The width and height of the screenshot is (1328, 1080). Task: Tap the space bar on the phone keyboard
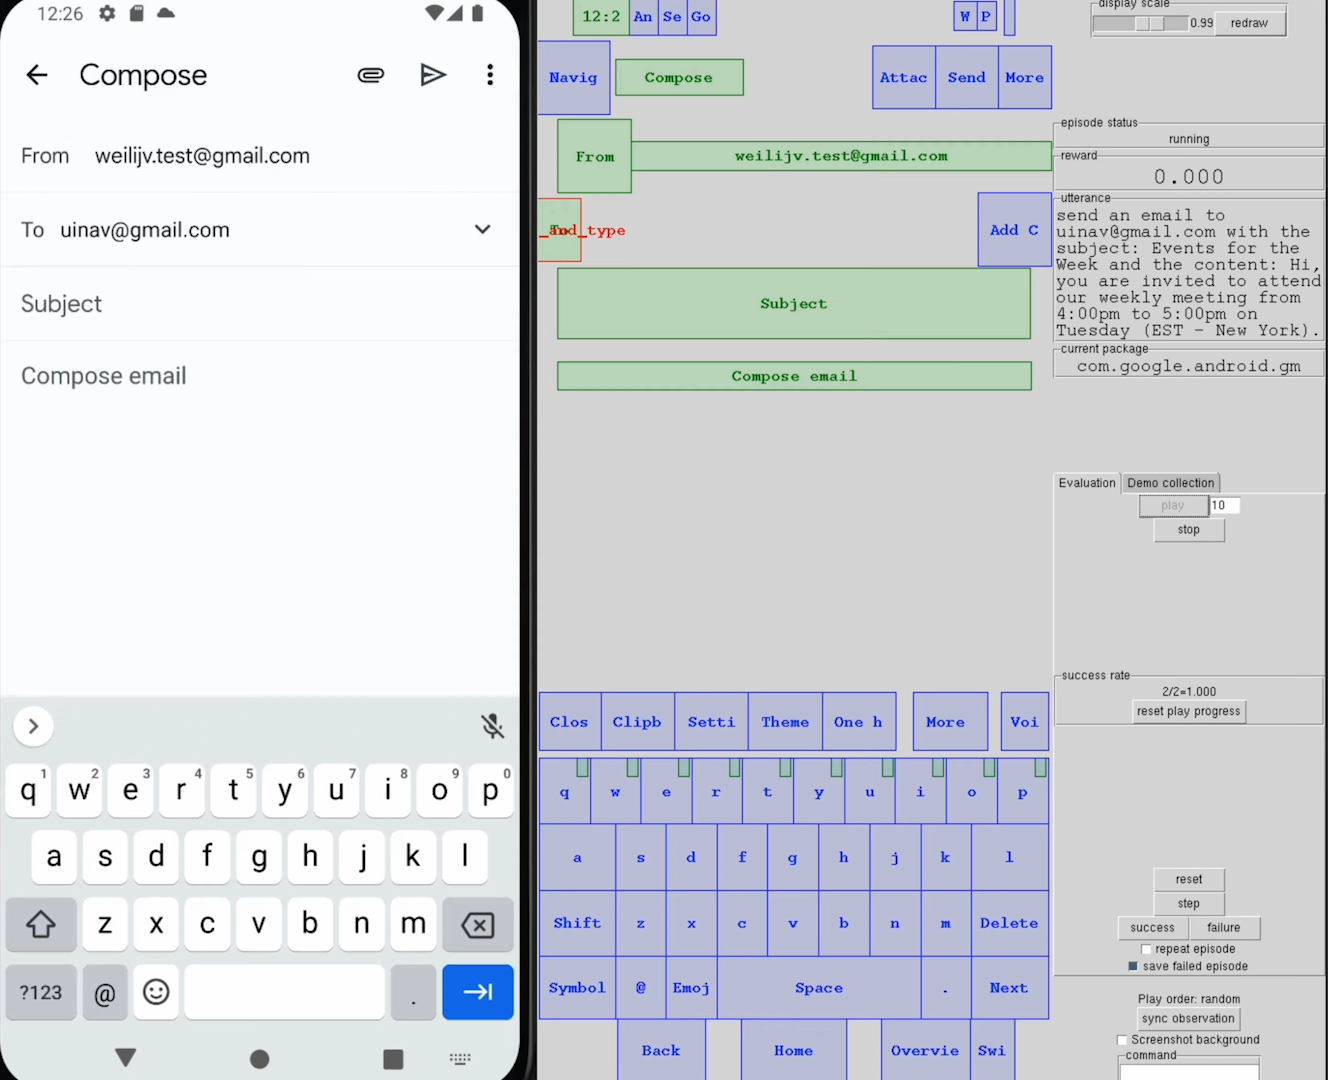284,992
